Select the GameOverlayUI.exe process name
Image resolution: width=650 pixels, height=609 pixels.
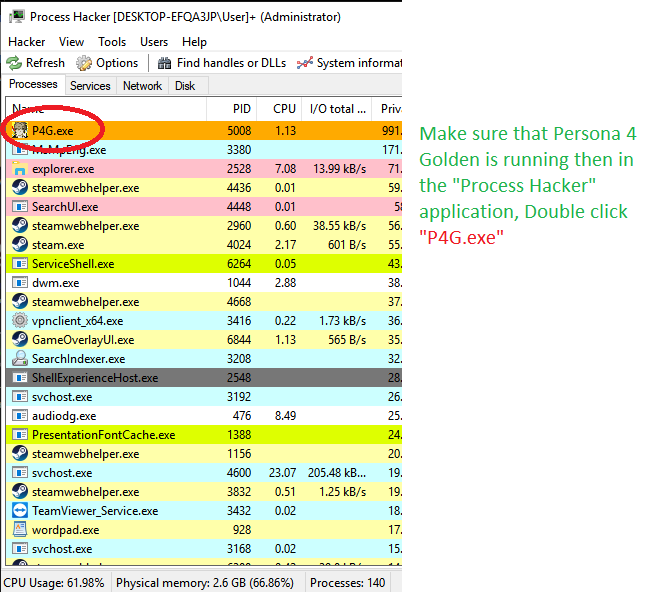(83, 340)
